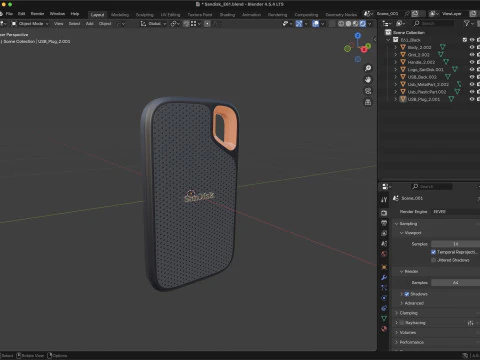Screen dimensions: 480x360
Task: Open the viewport Select menu
Action: [74, 24]
